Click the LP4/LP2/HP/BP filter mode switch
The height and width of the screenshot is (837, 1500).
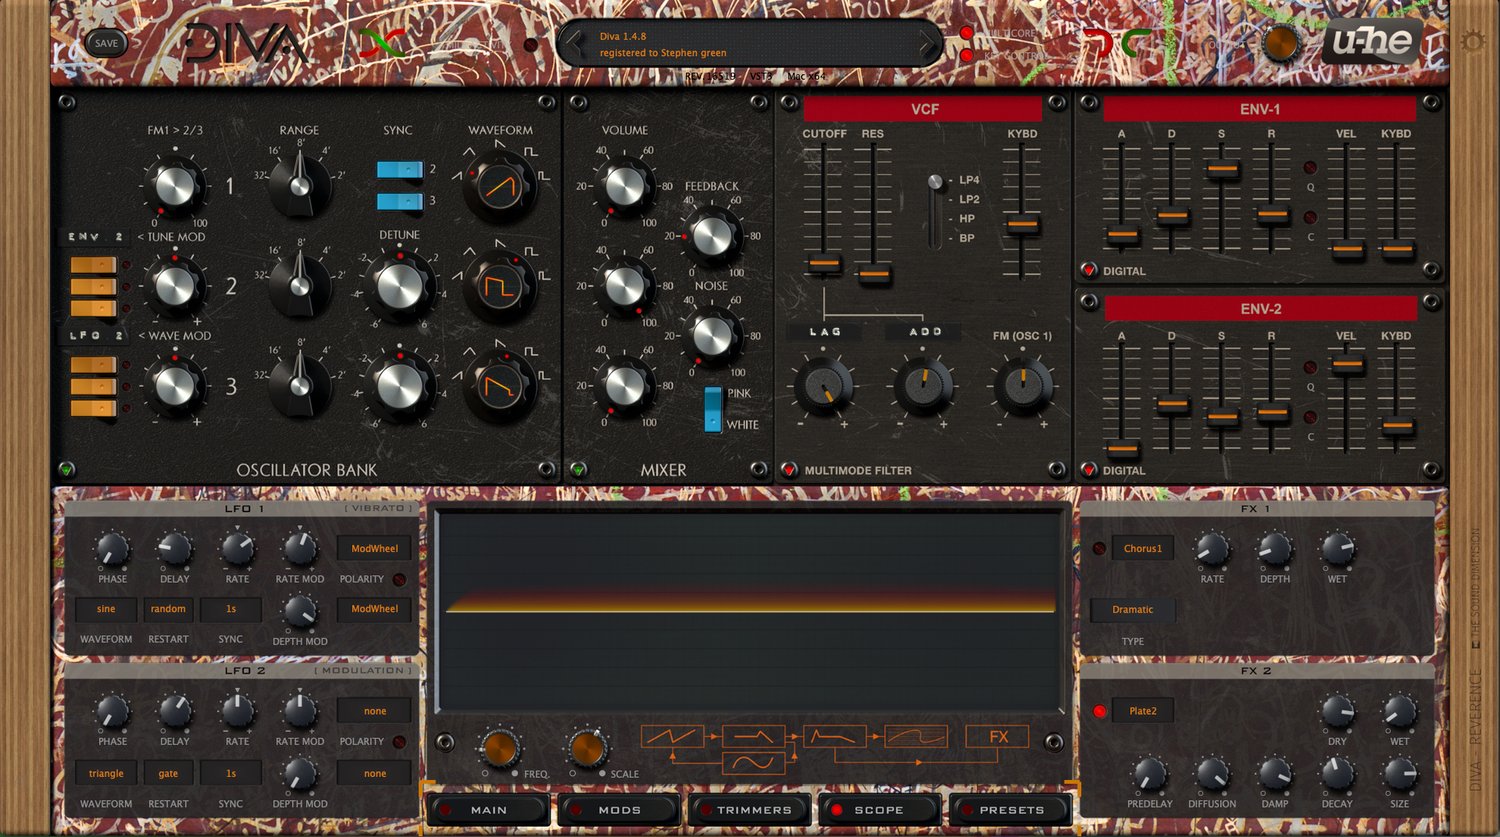tap(935, 210)
